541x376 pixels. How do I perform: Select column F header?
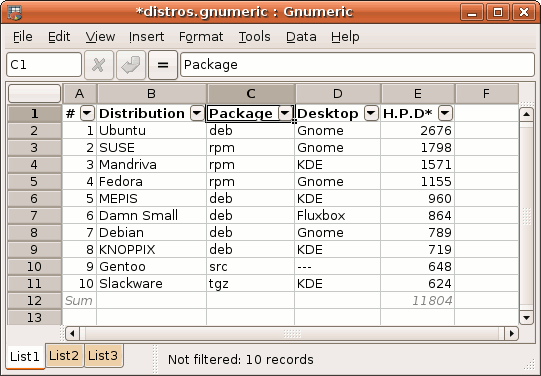click(486, 93)
